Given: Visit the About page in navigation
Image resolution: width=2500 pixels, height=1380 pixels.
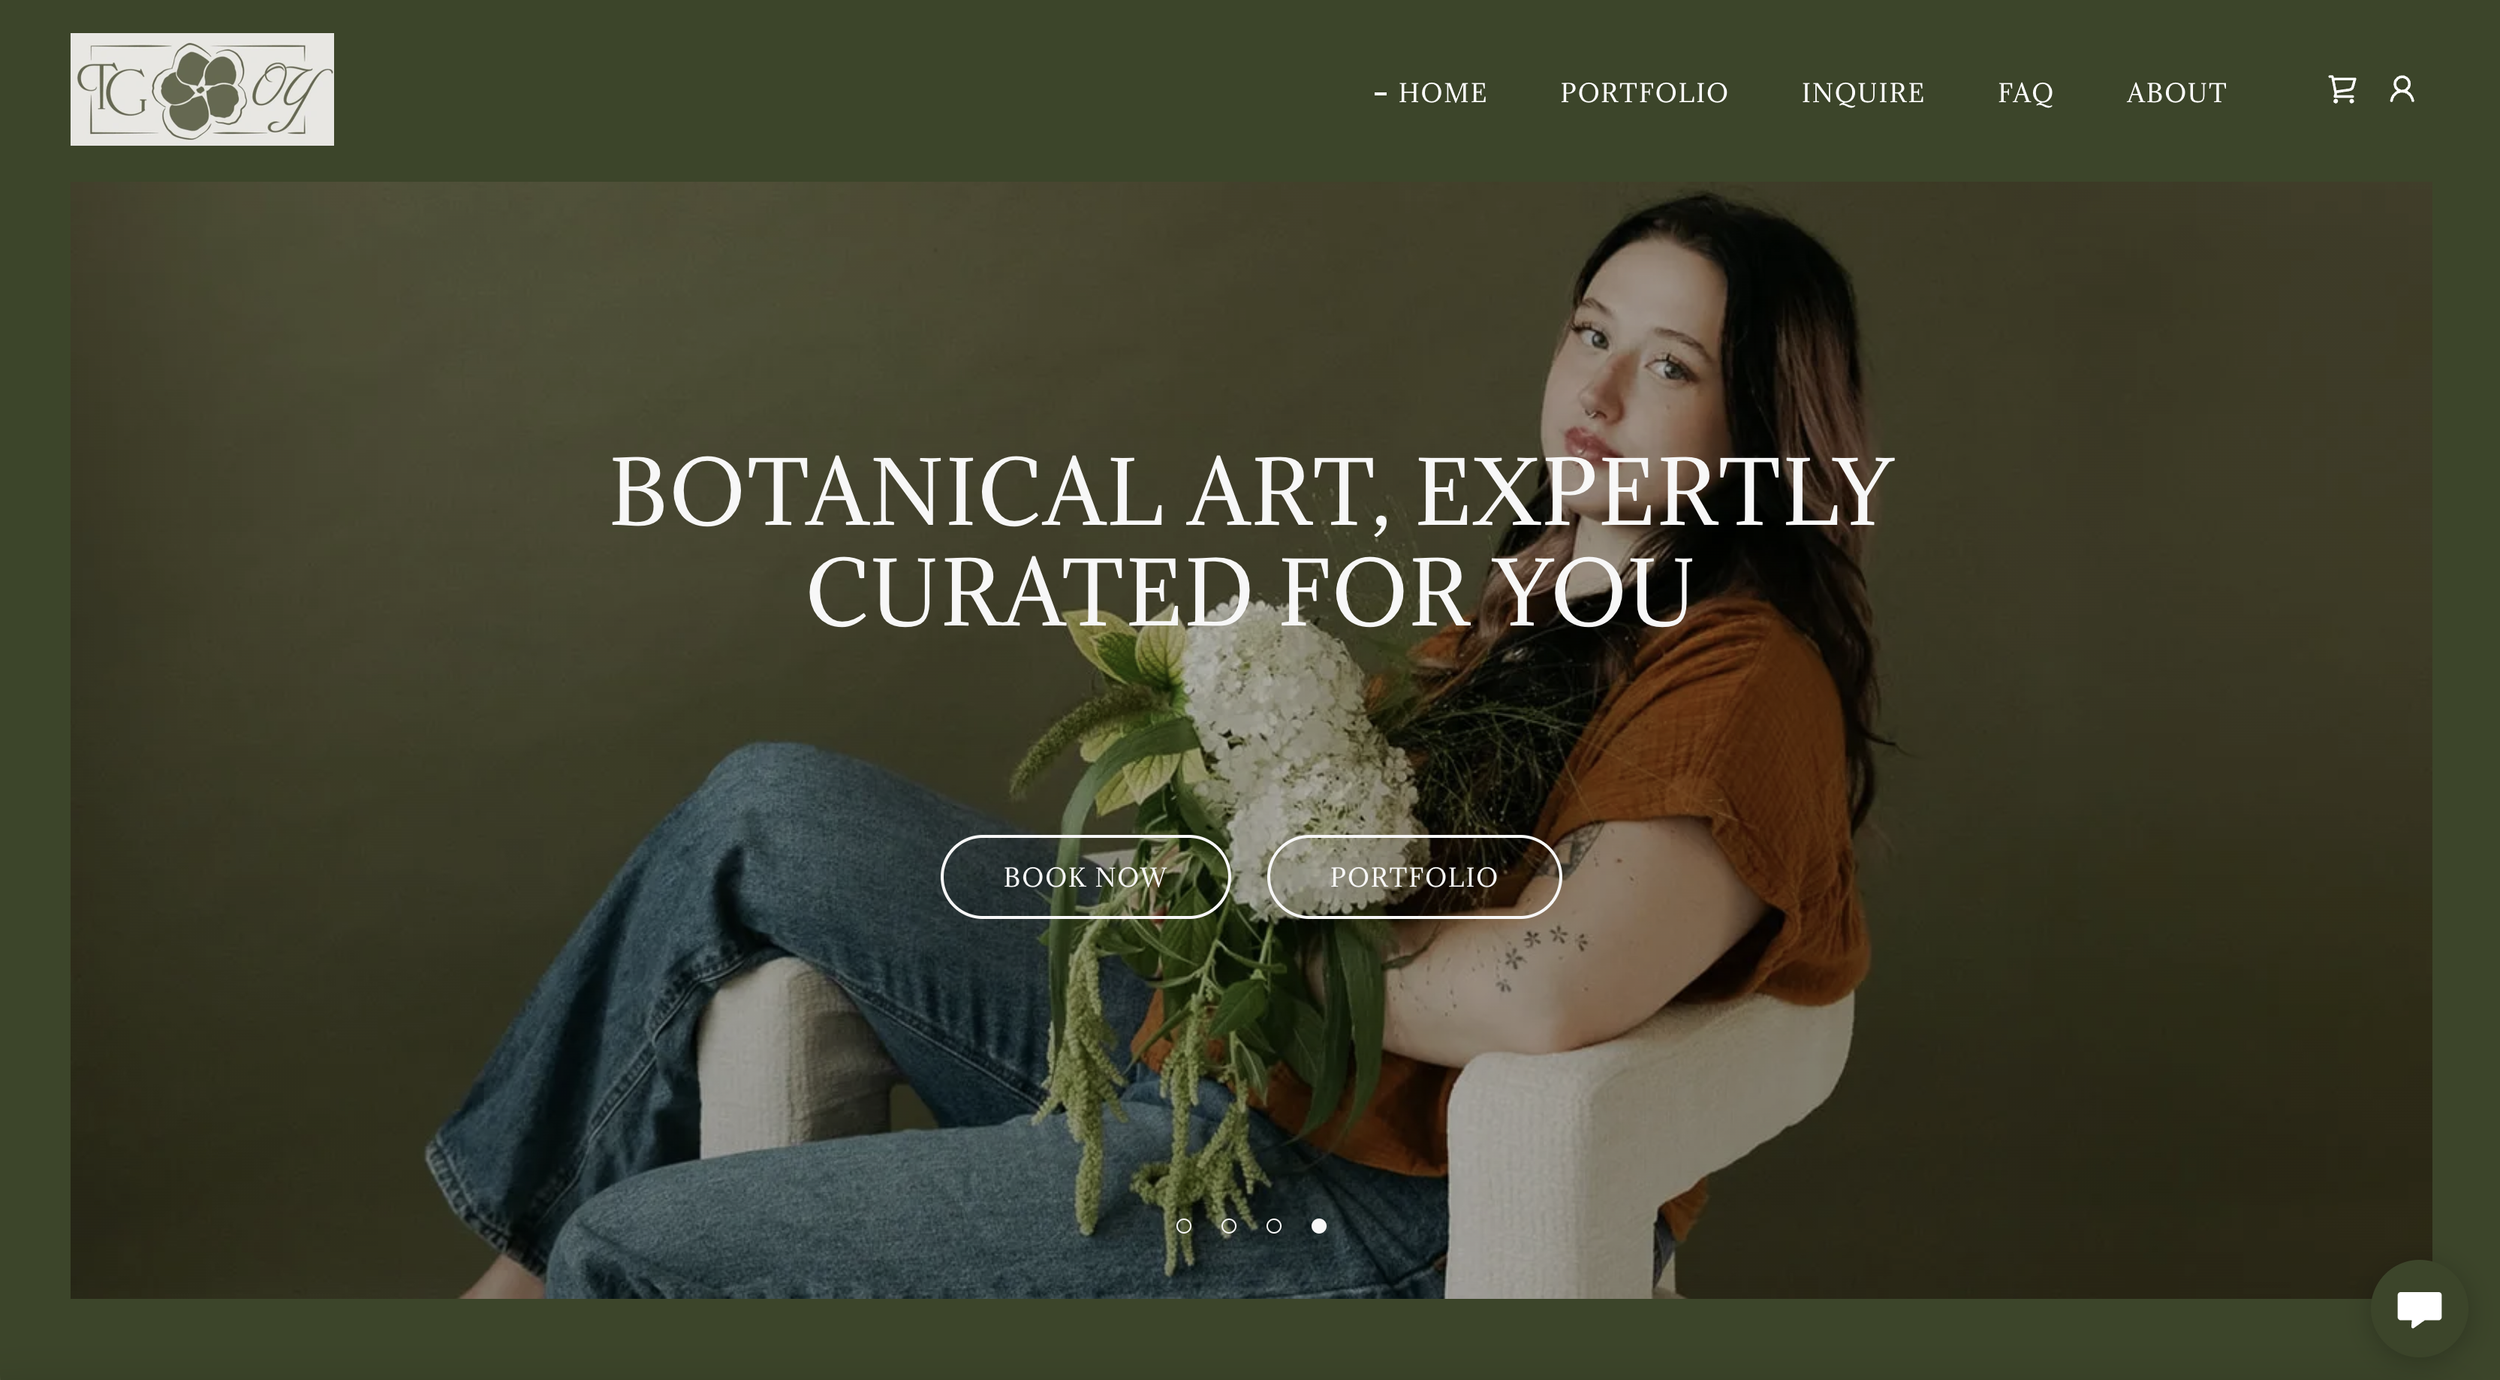Looking at the screenshot, I should point(2176,93).
